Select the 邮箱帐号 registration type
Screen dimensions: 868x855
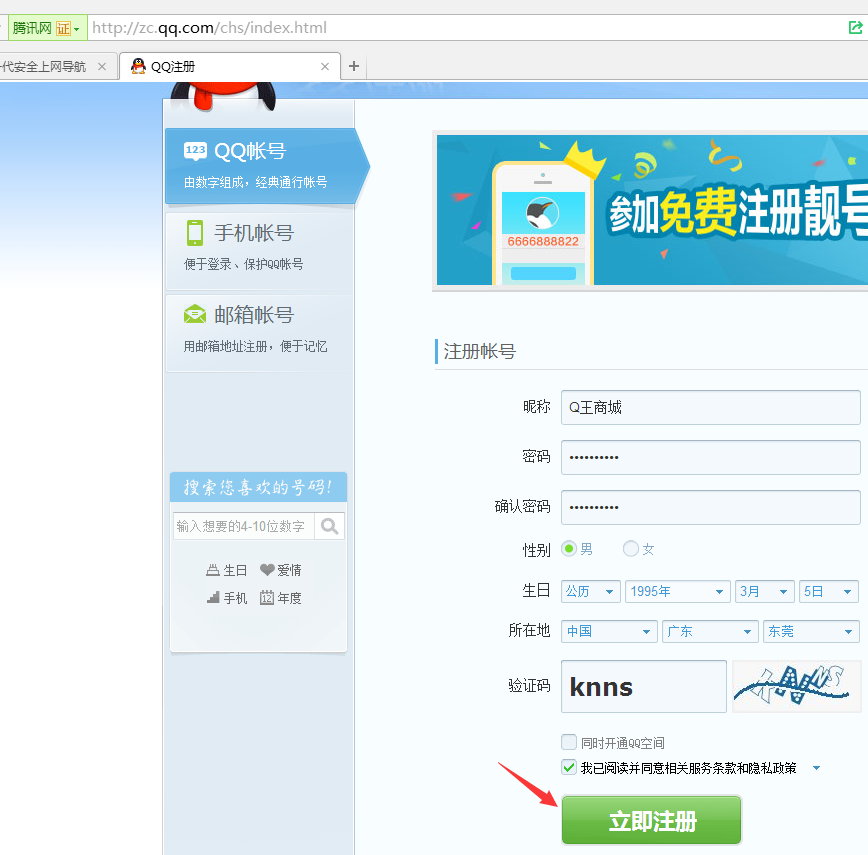pyautogui.click(x=259, y=333)
